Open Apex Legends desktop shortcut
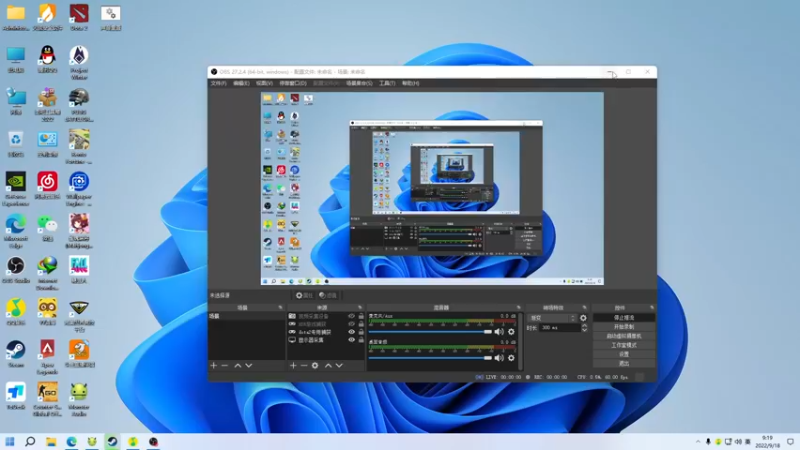Screen dimensions: 800x450 [x=47, y=357]
